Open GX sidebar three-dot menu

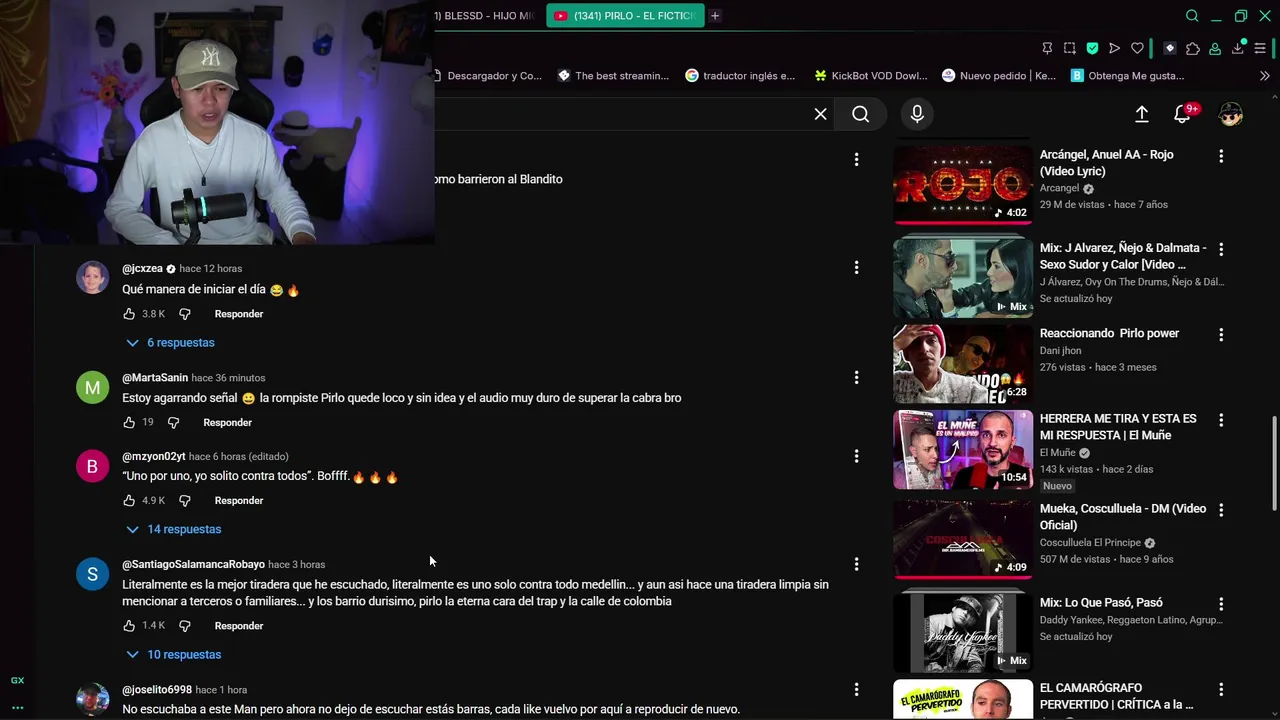17,707
